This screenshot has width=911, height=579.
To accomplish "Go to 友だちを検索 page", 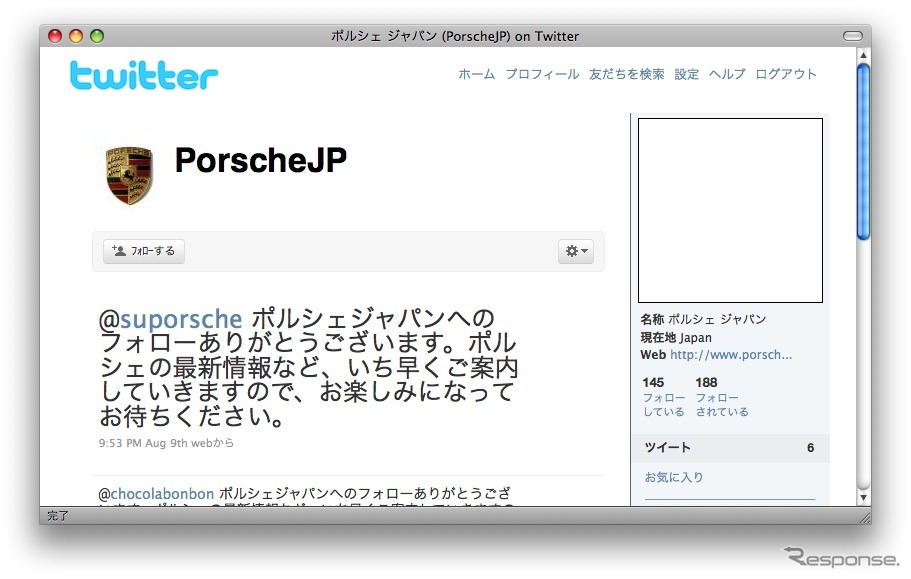I will pos(627,74).
